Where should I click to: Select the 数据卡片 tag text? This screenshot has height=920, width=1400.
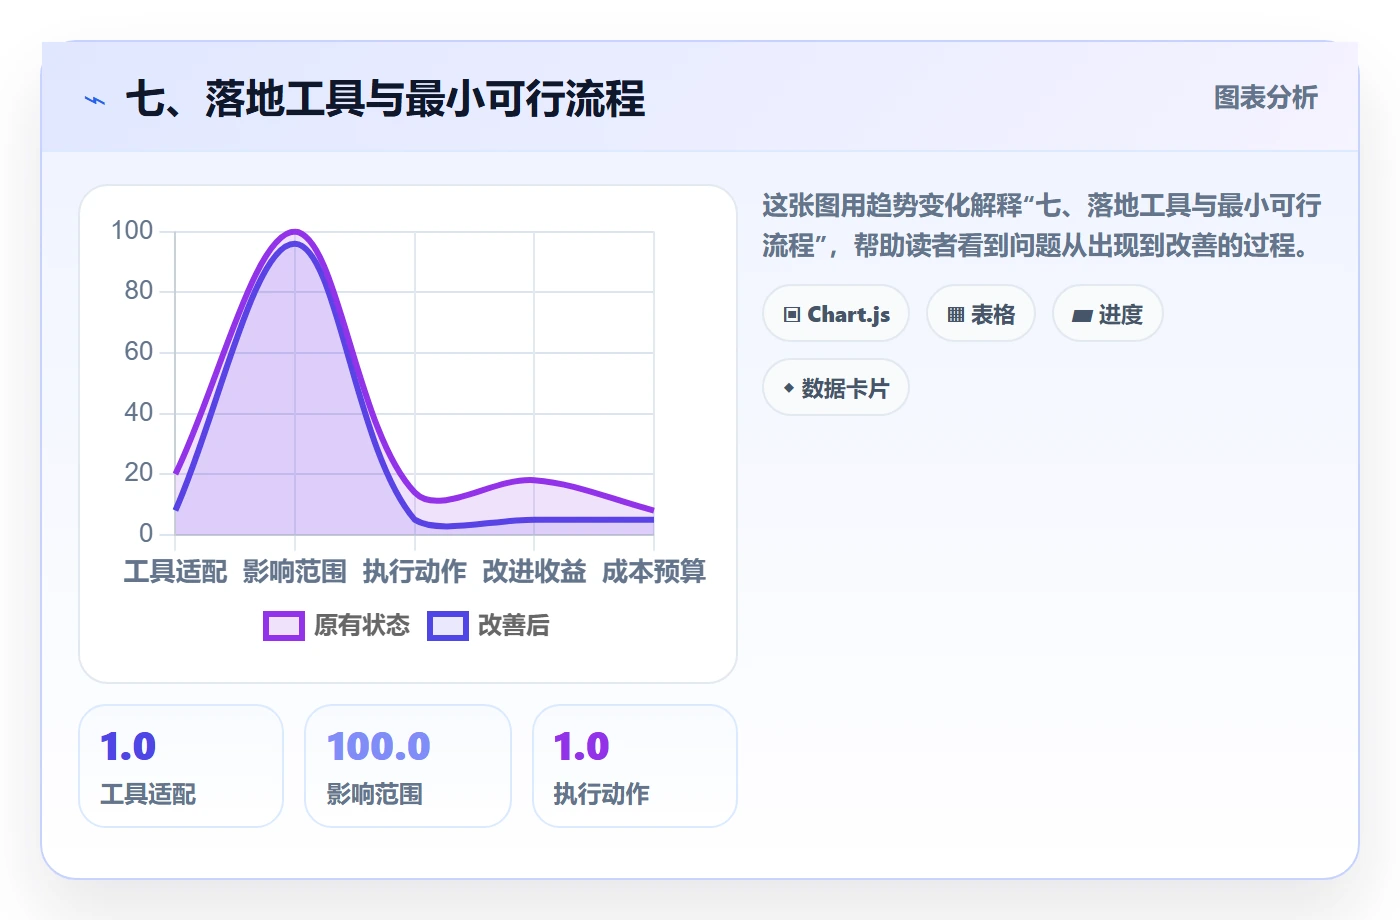[845, 389]
